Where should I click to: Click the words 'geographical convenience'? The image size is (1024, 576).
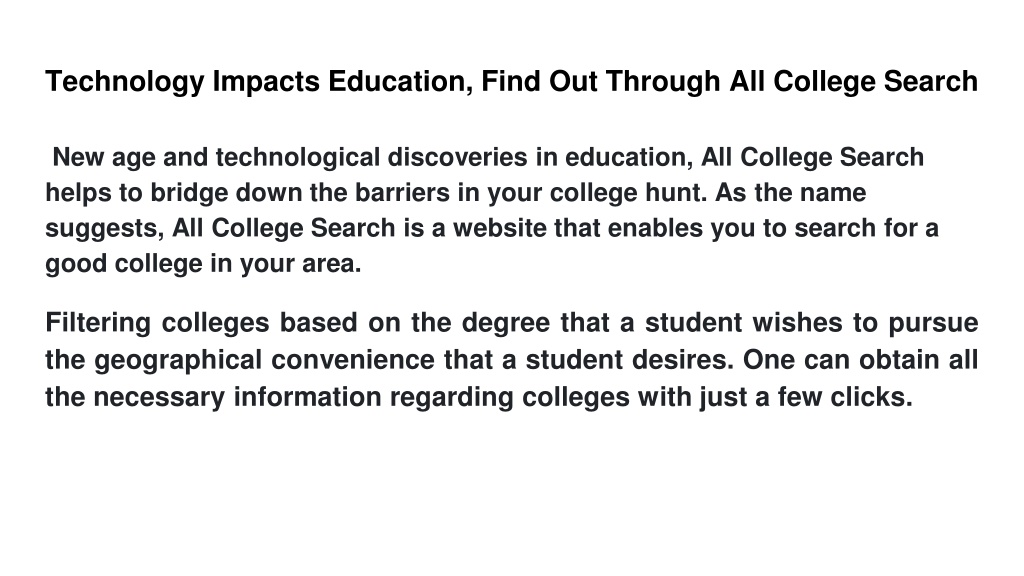coord(264,360)
